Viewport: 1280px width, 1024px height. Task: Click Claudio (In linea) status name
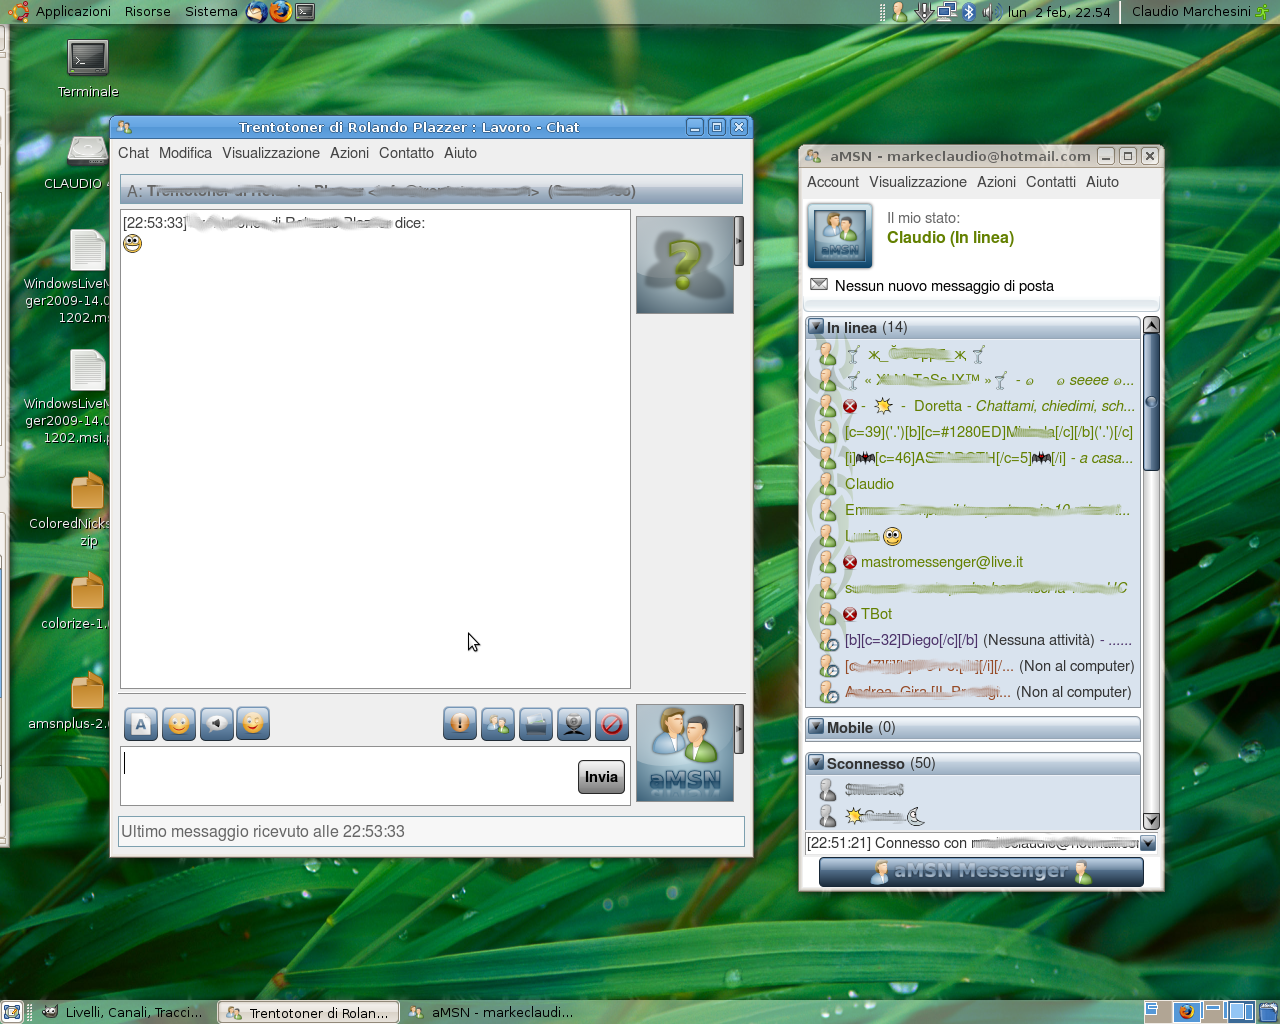click(x=950, y=238)
